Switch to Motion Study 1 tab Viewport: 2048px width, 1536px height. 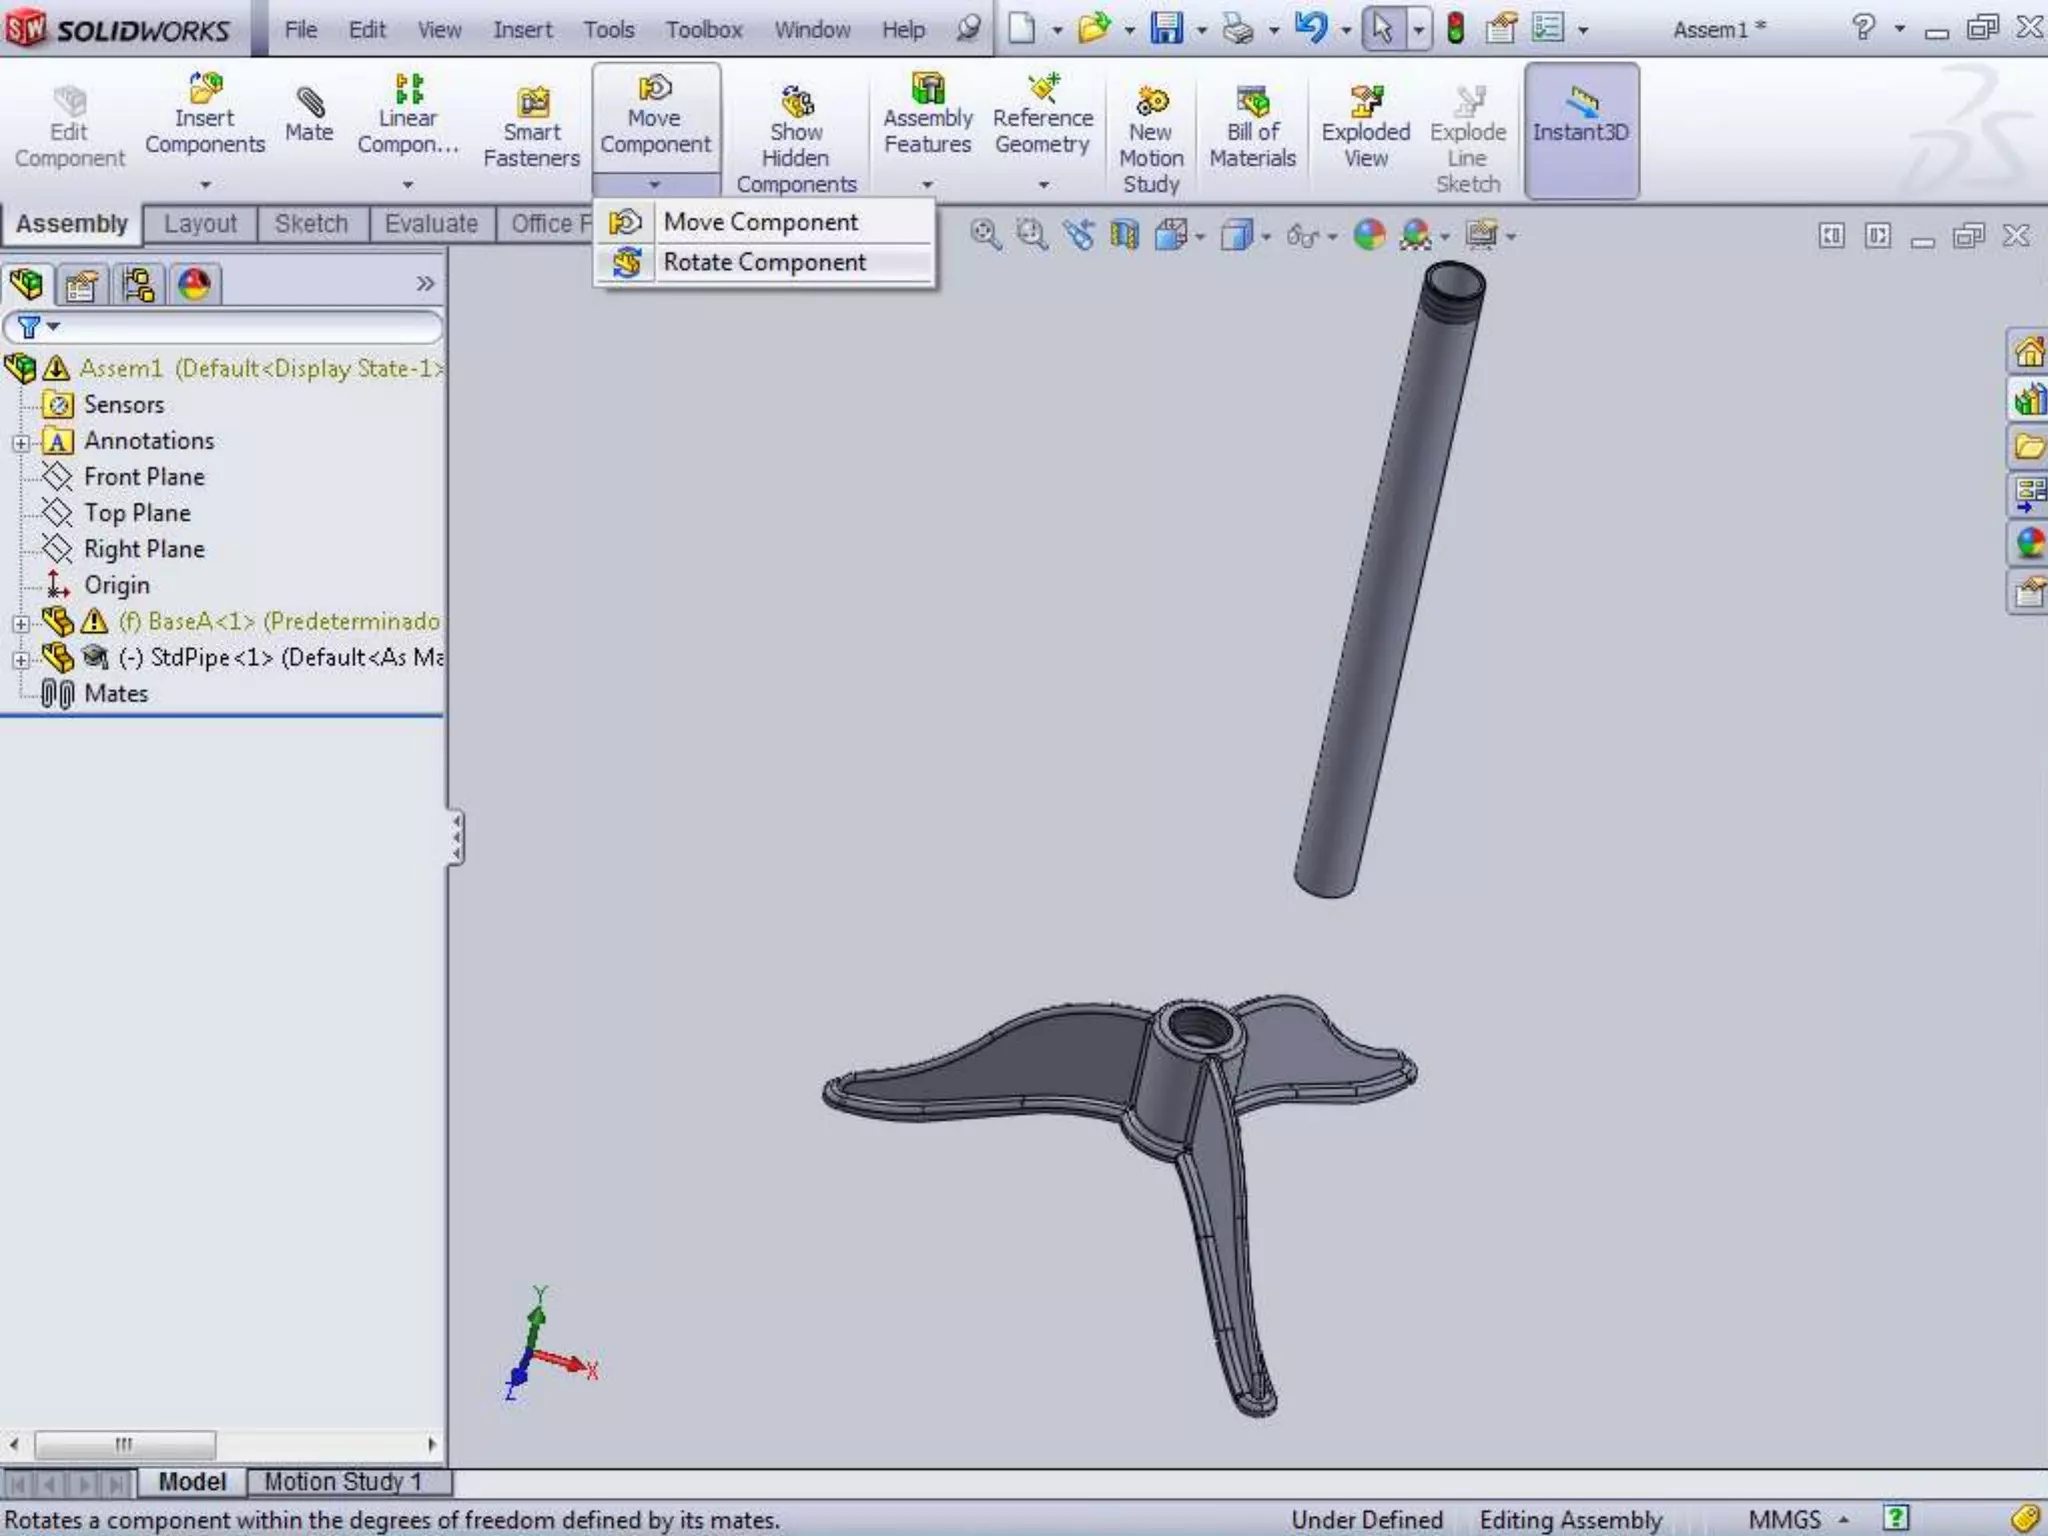[x=343, y=1481]
